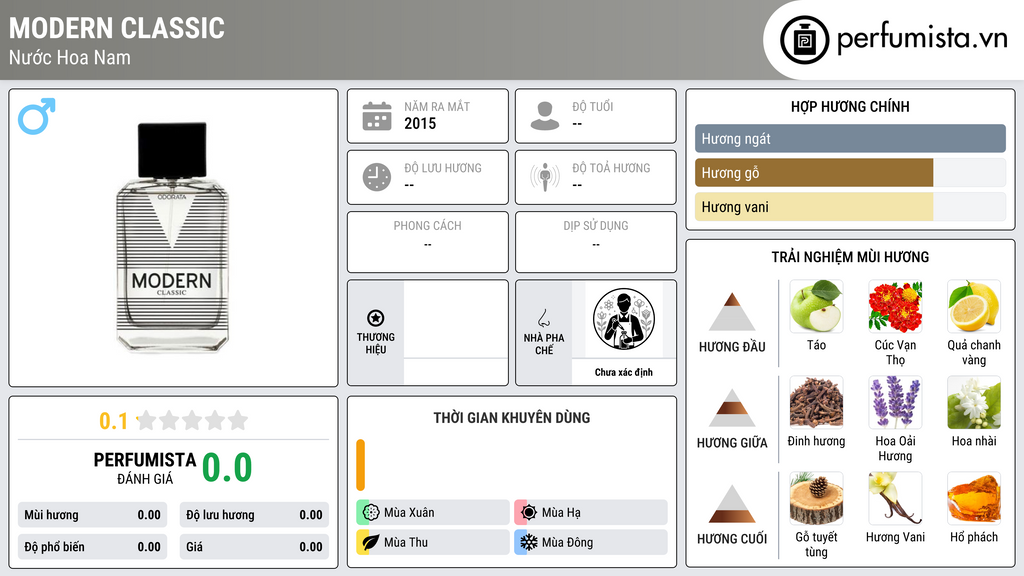Click the perfumista.vn site name
Image resolution: width=1024 pixels, height=576 pixels.
coord(922,38)
